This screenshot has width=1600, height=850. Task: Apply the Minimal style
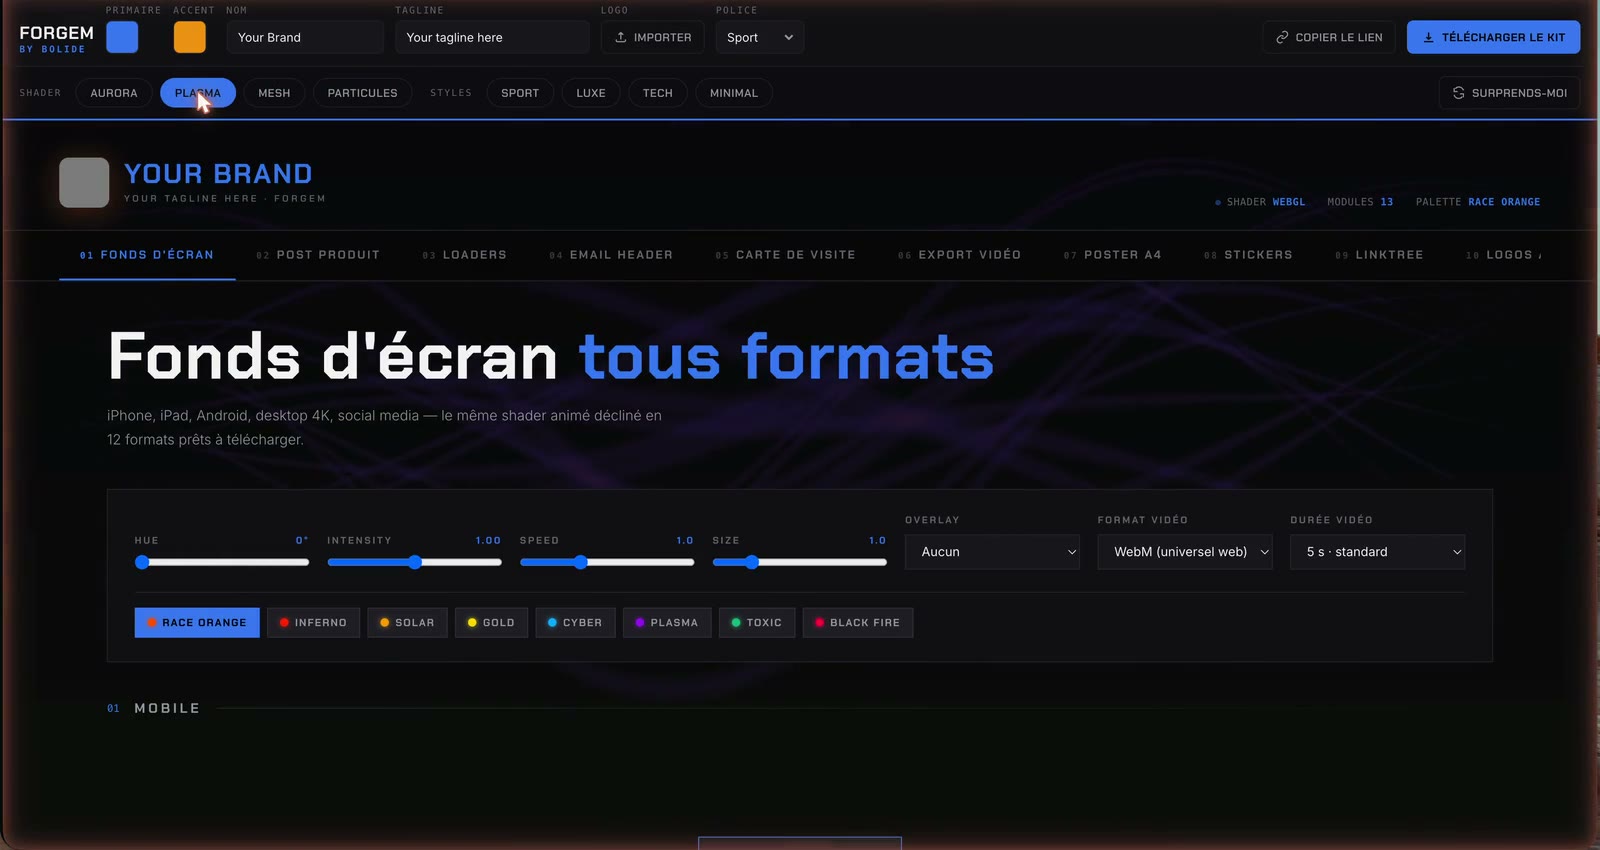coord(734,93)
